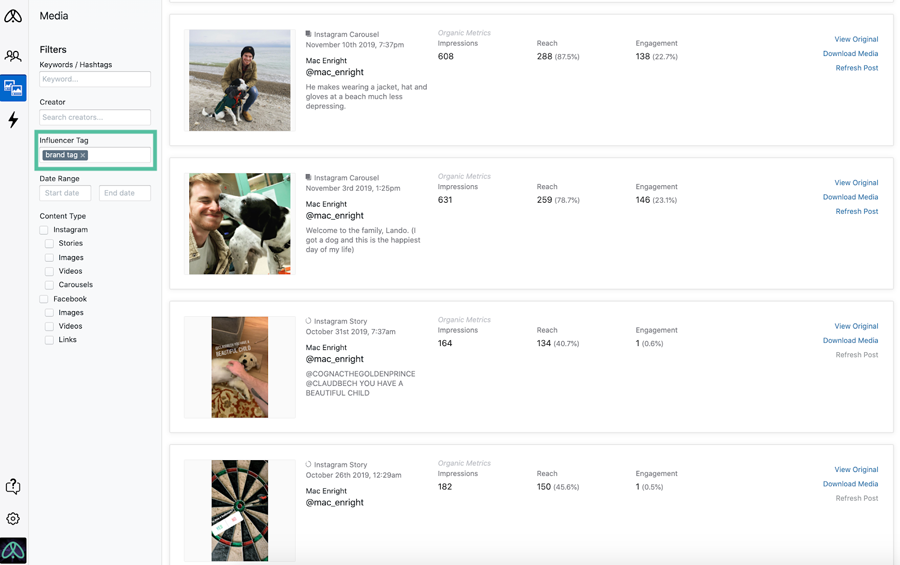This screenshot has height=565, width=900.
Task: Select the Media gallery sidebar icon
Action: pos(13,88)
